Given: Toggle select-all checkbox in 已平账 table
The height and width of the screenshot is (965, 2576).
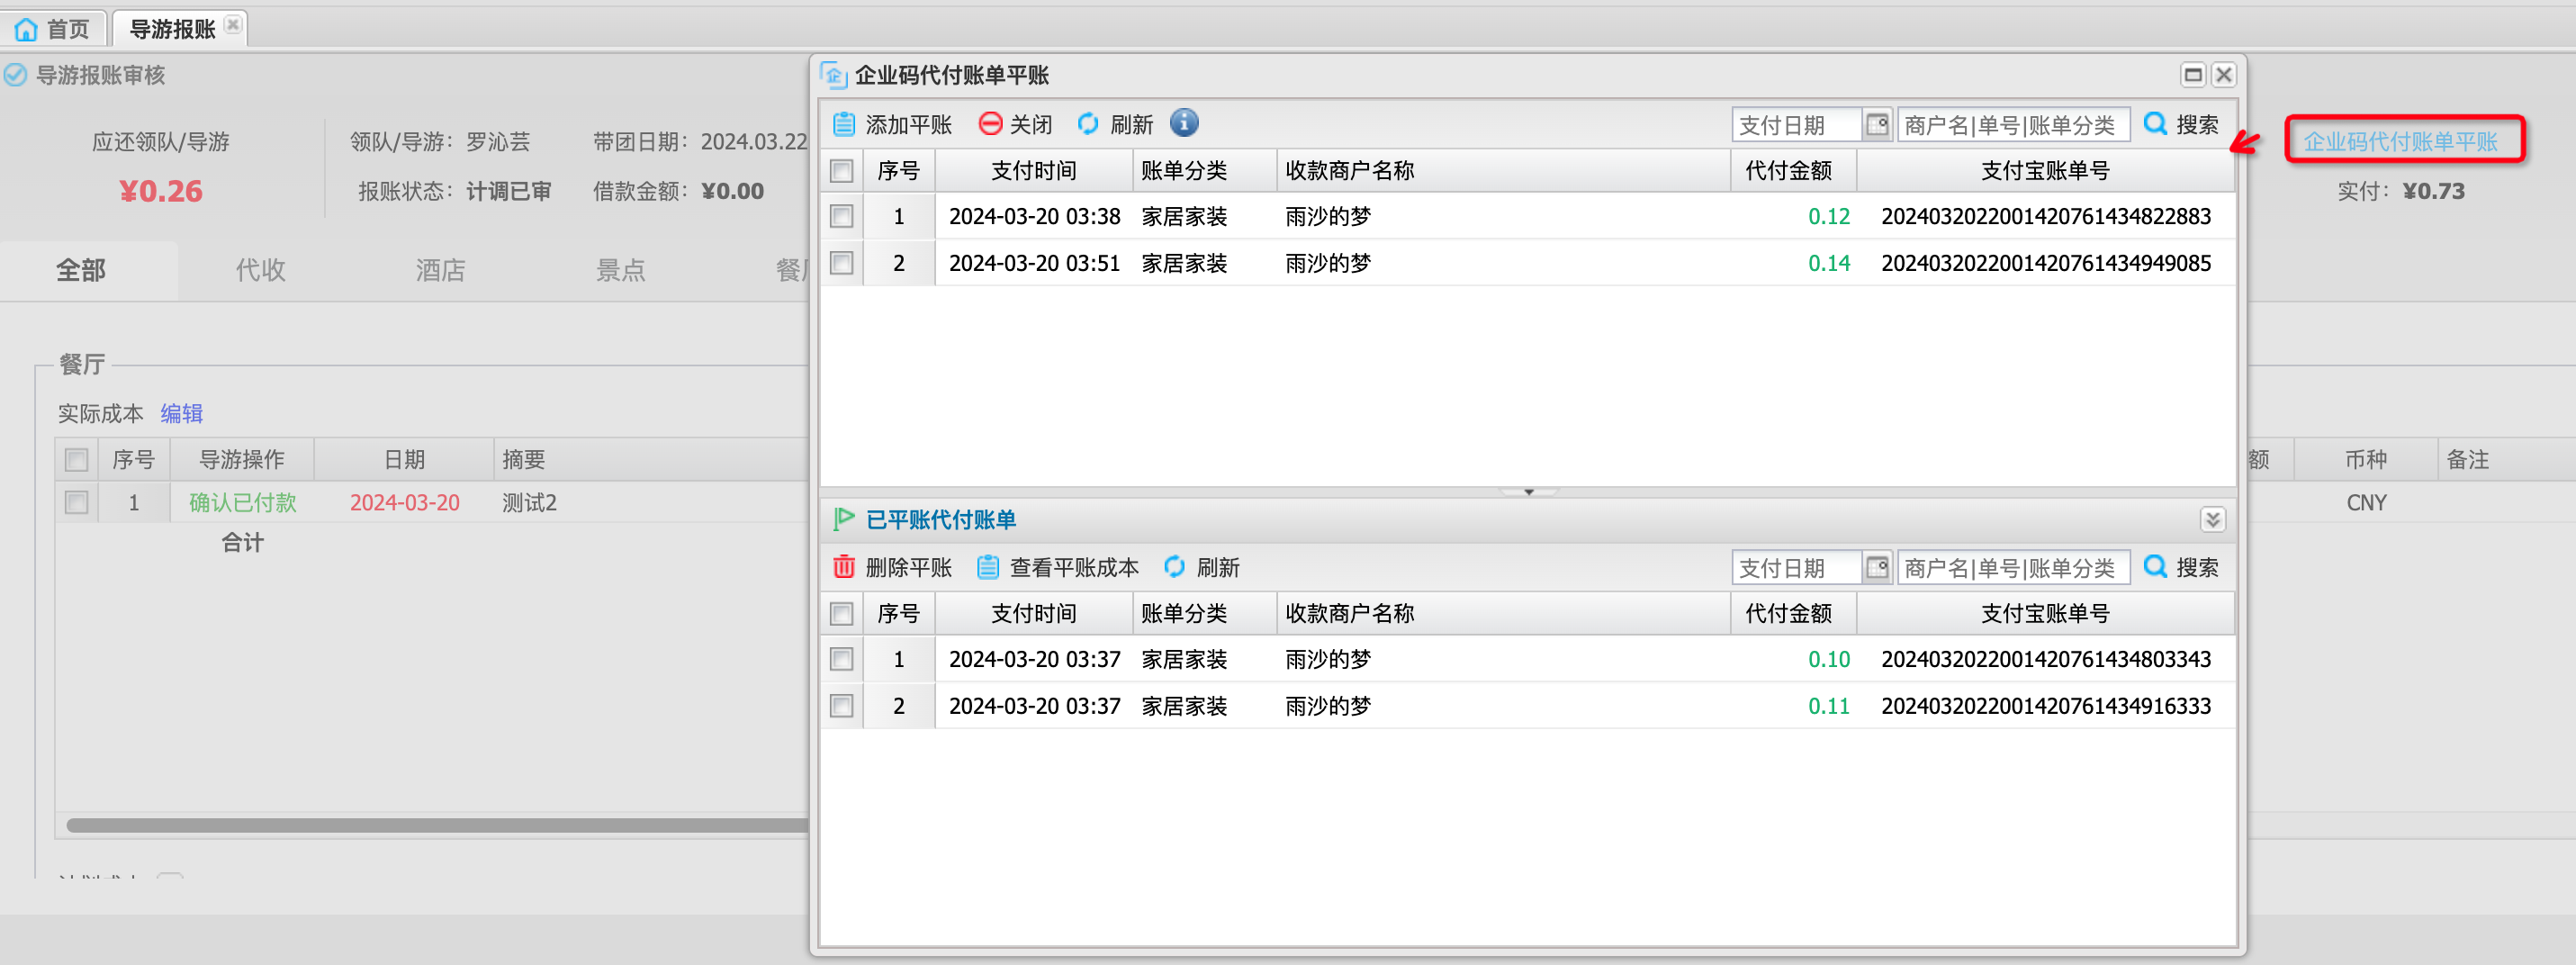Looking at the screenshot, I should pos(842,614).
